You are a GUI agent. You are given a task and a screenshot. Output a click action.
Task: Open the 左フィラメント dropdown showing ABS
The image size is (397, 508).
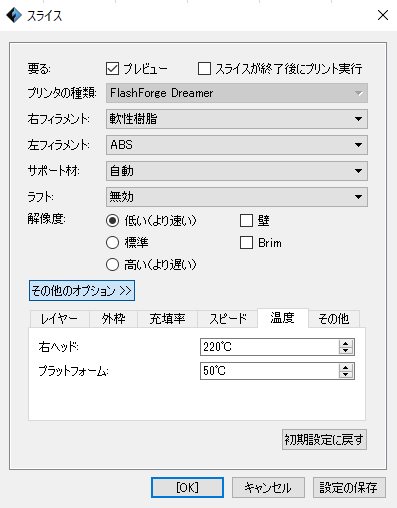point(237,145)
